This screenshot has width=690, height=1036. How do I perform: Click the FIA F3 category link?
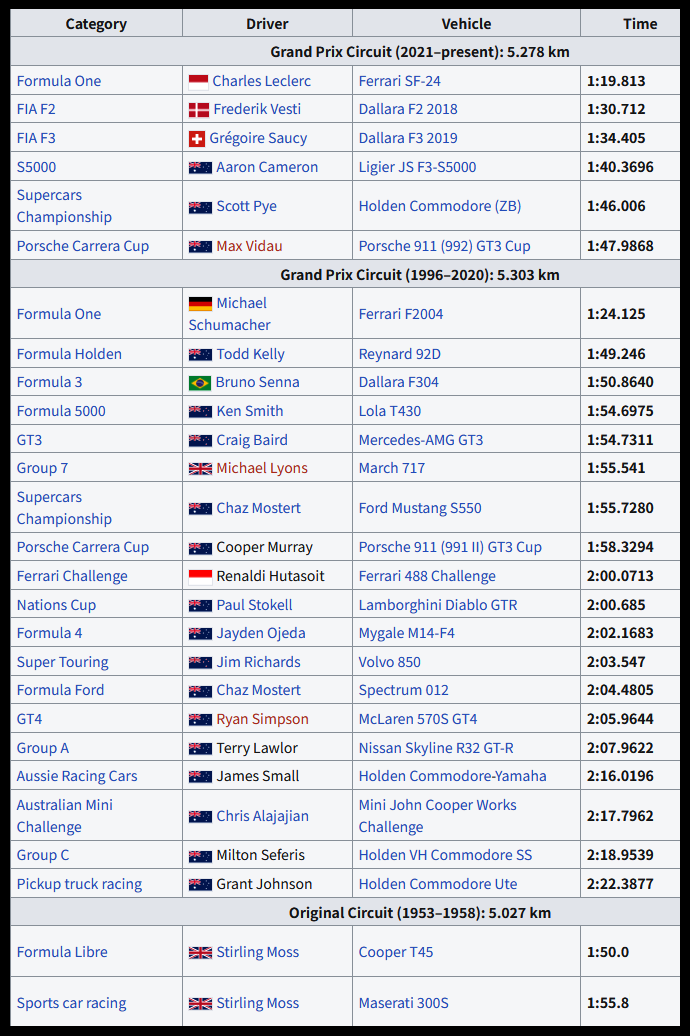[36, 138]
